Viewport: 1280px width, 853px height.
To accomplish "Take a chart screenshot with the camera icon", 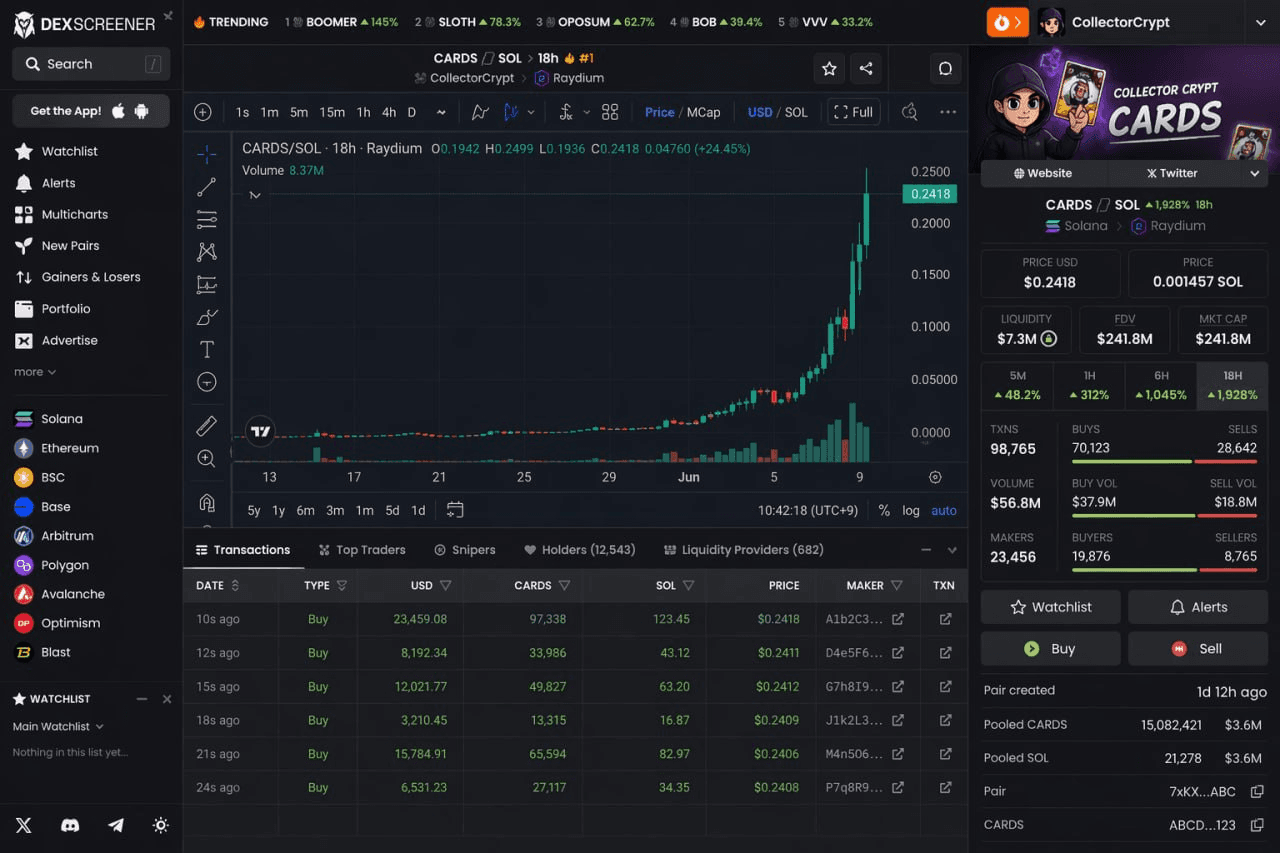I will (x=908, y=112).
